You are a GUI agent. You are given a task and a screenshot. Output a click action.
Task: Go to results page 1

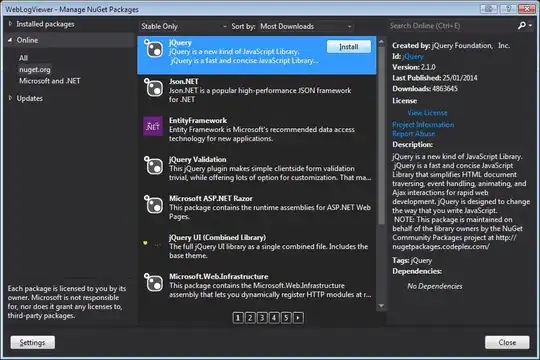(238, 318)
